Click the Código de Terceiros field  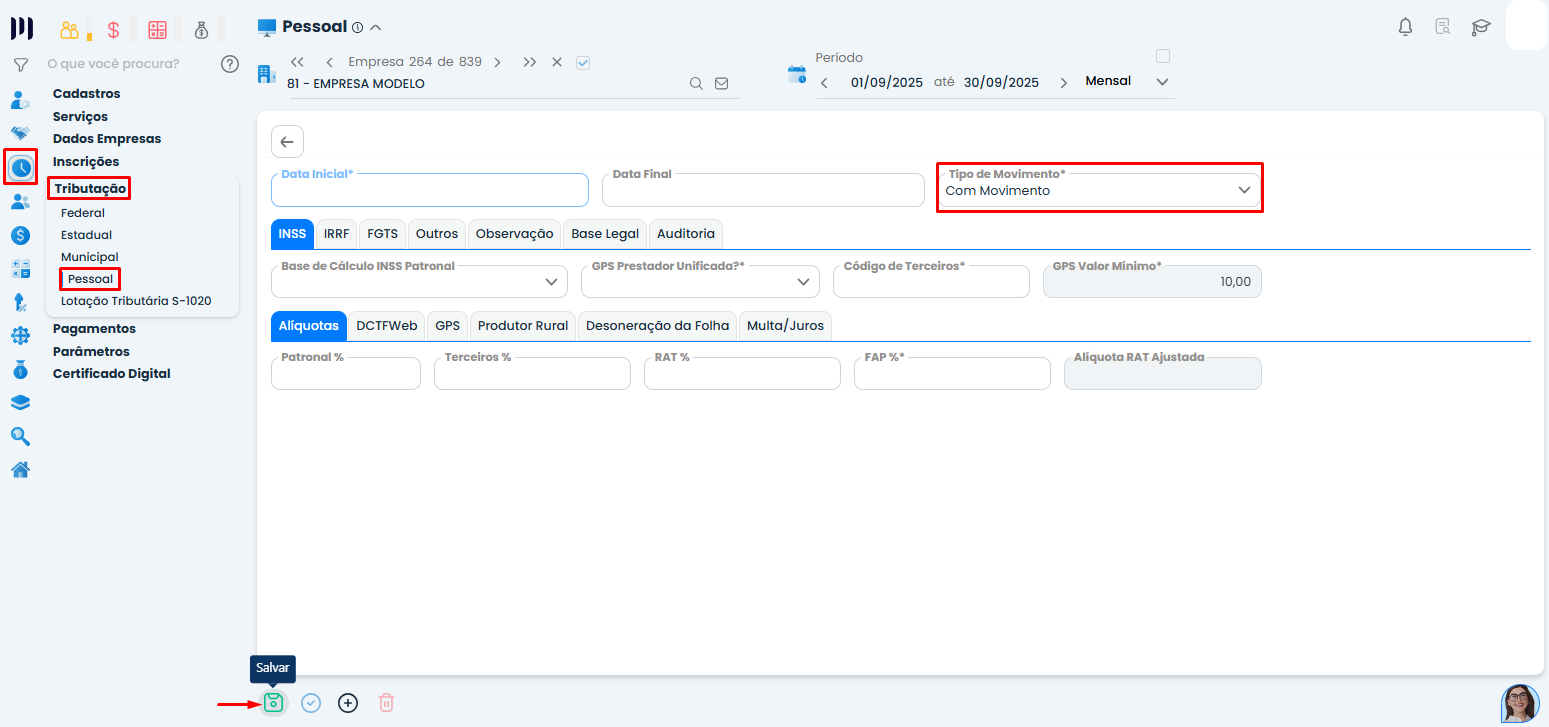pyautogui.click(x=931, y=281)
